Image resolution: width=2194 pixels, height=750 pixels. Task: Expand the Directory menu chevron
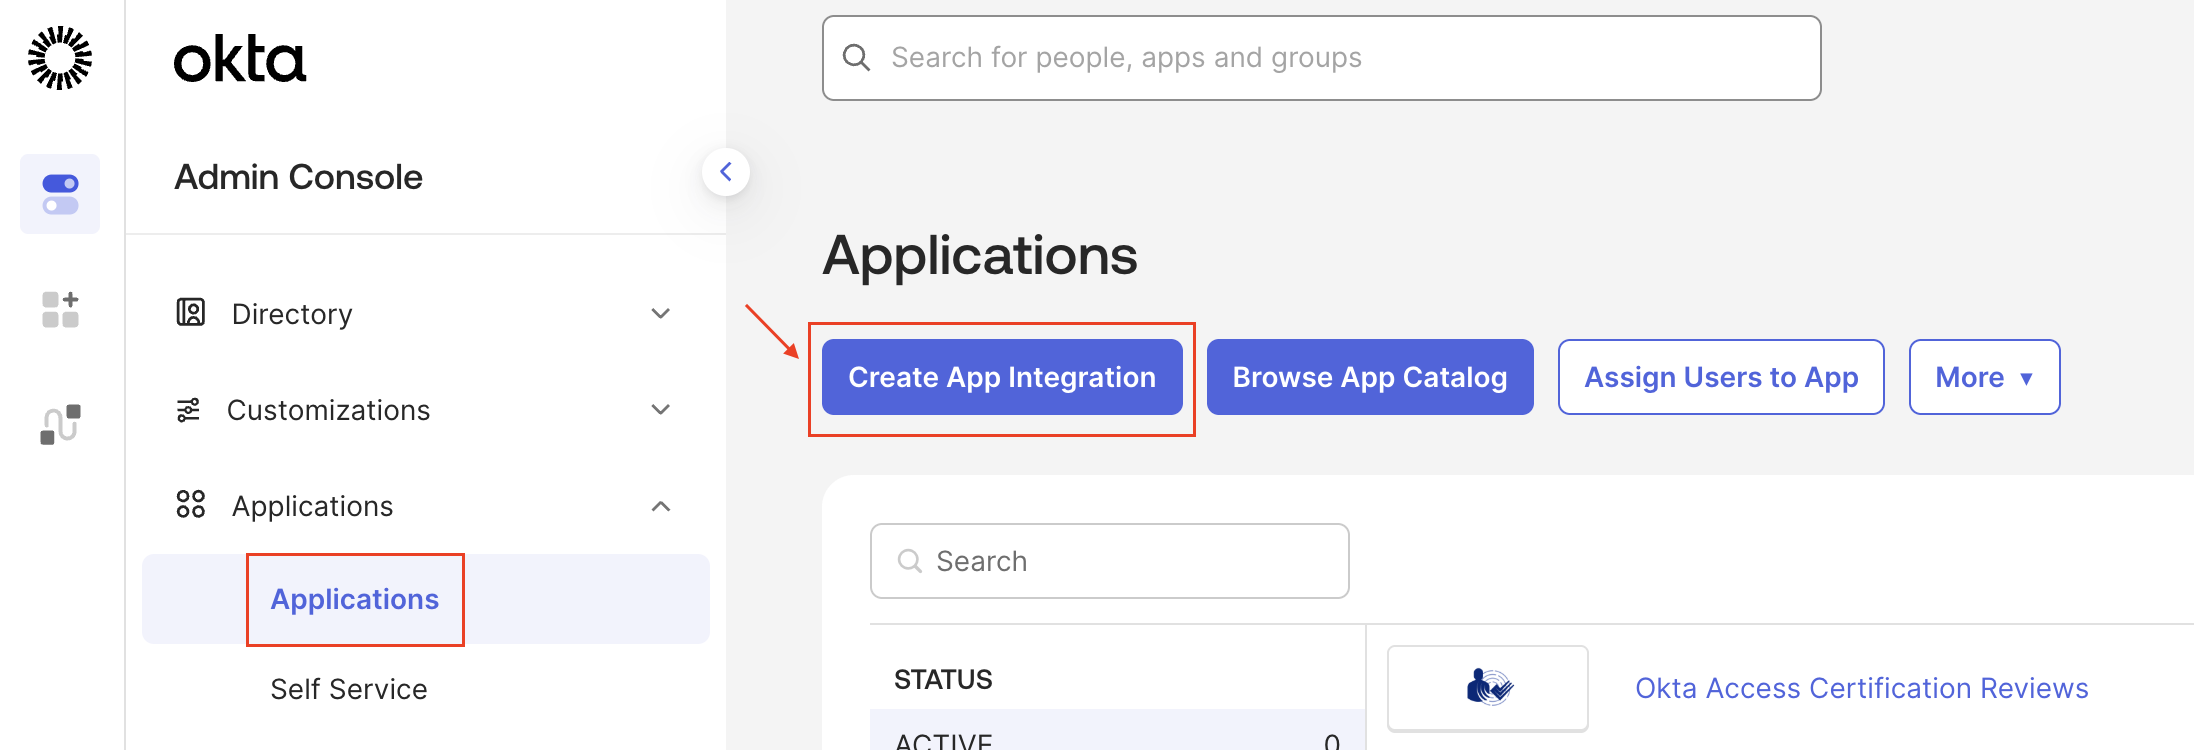tap(660, 314)
